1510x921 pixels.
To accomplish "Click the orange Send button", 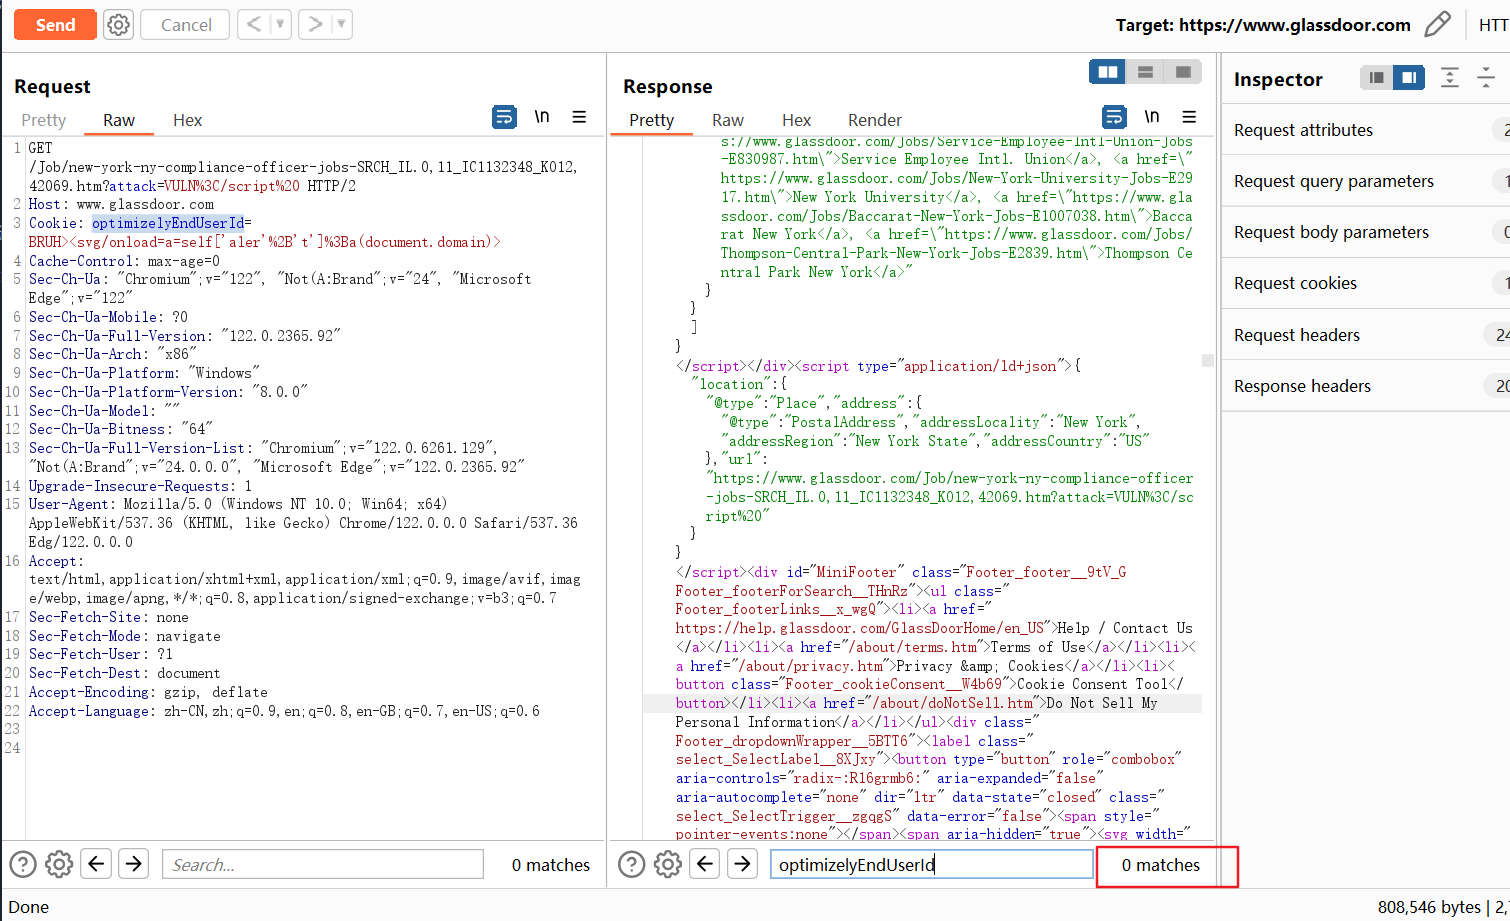I will [x=55, y=25].
